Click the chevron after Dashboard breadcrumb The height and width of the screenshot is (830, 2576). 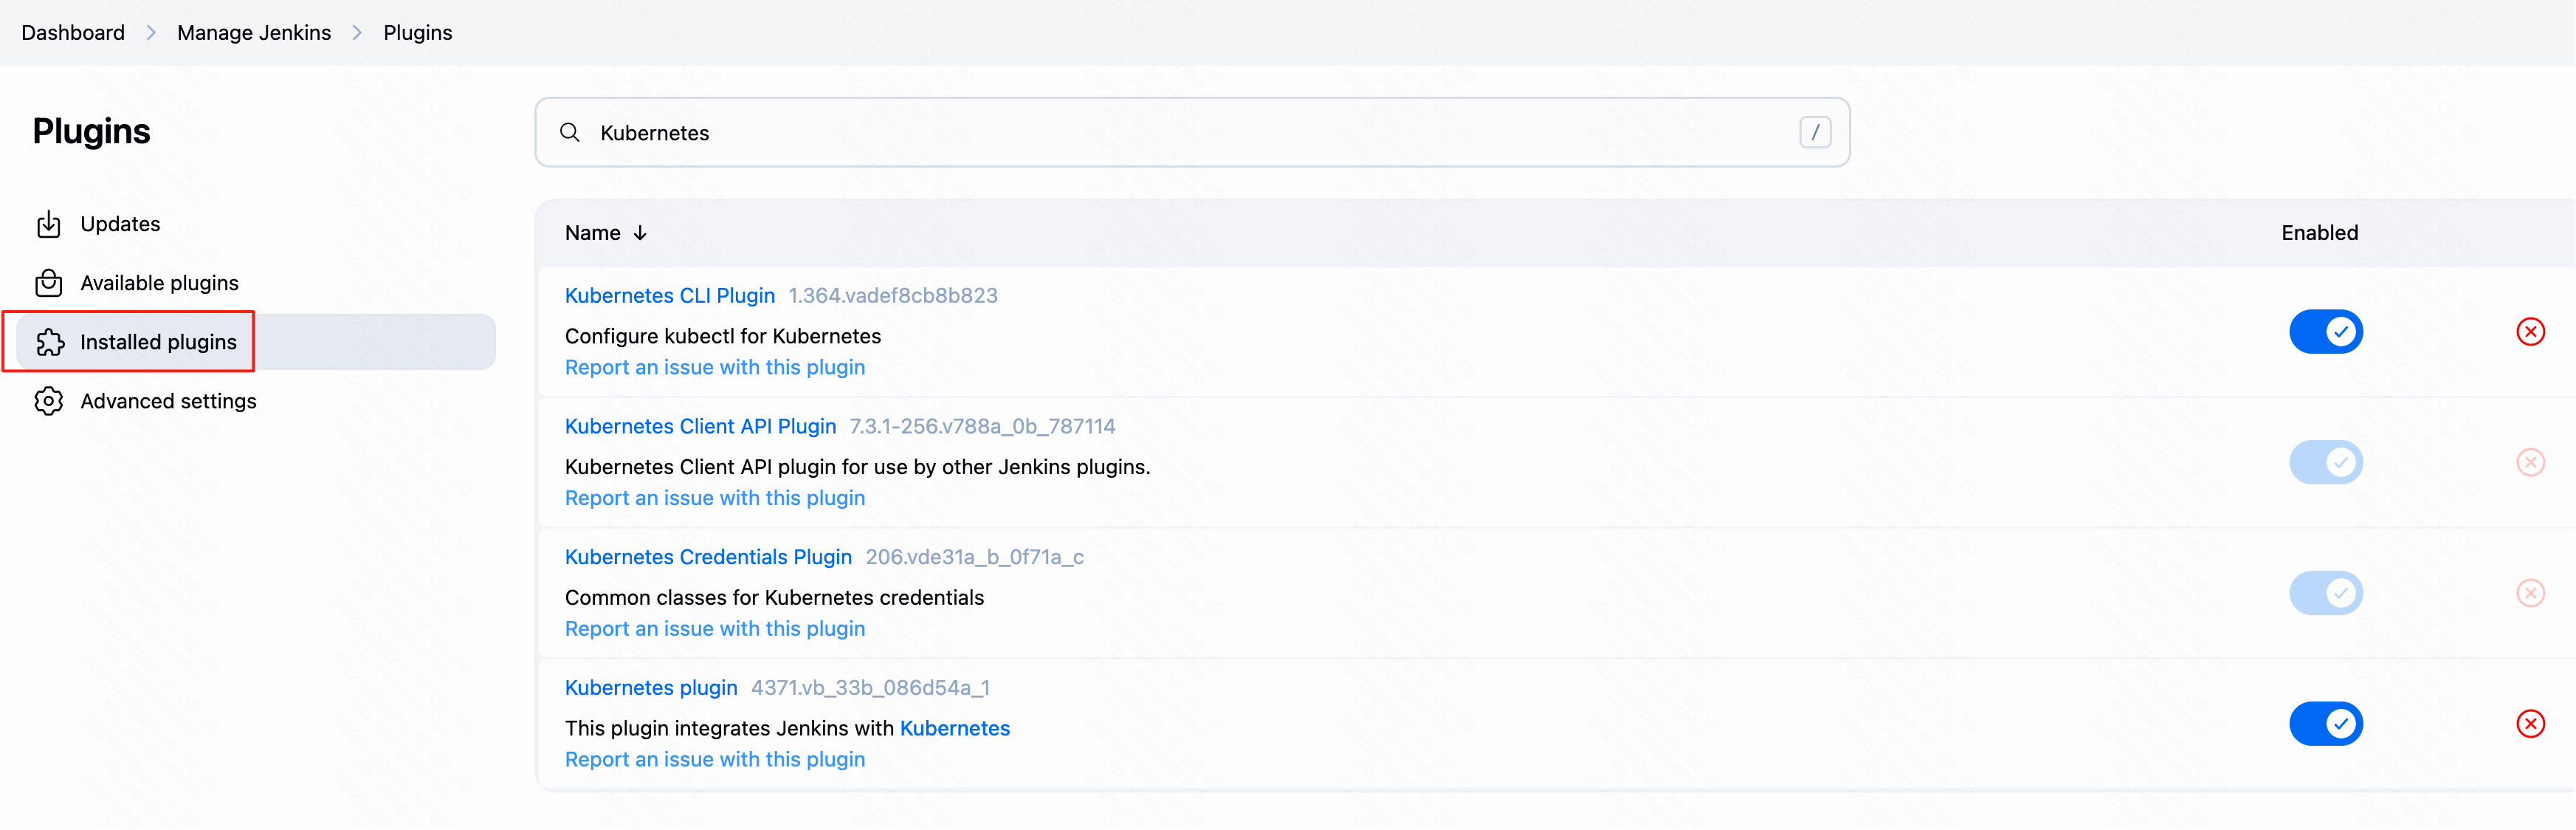(x=151, y=33)
